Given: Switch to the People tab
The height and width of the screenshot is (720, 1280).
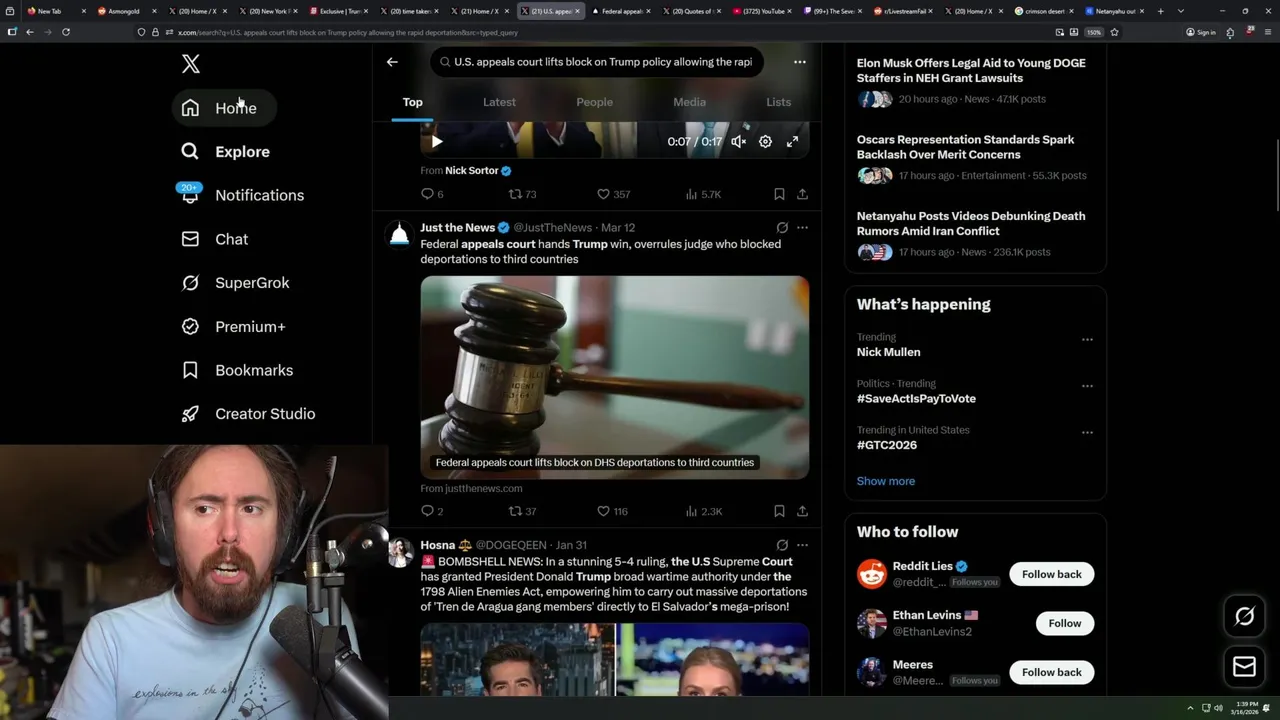Looking at the screenshot, I should tap(594, 102).
